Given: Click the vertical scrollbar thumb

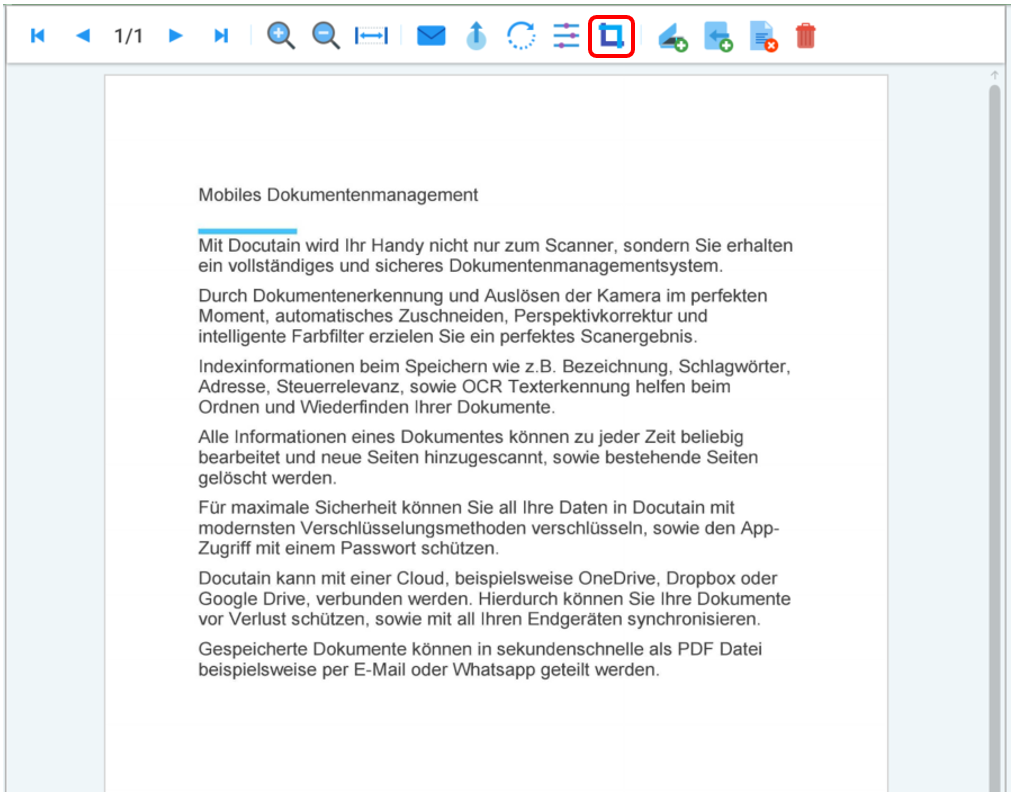Looking at the screenshot, I should point(994,400).
